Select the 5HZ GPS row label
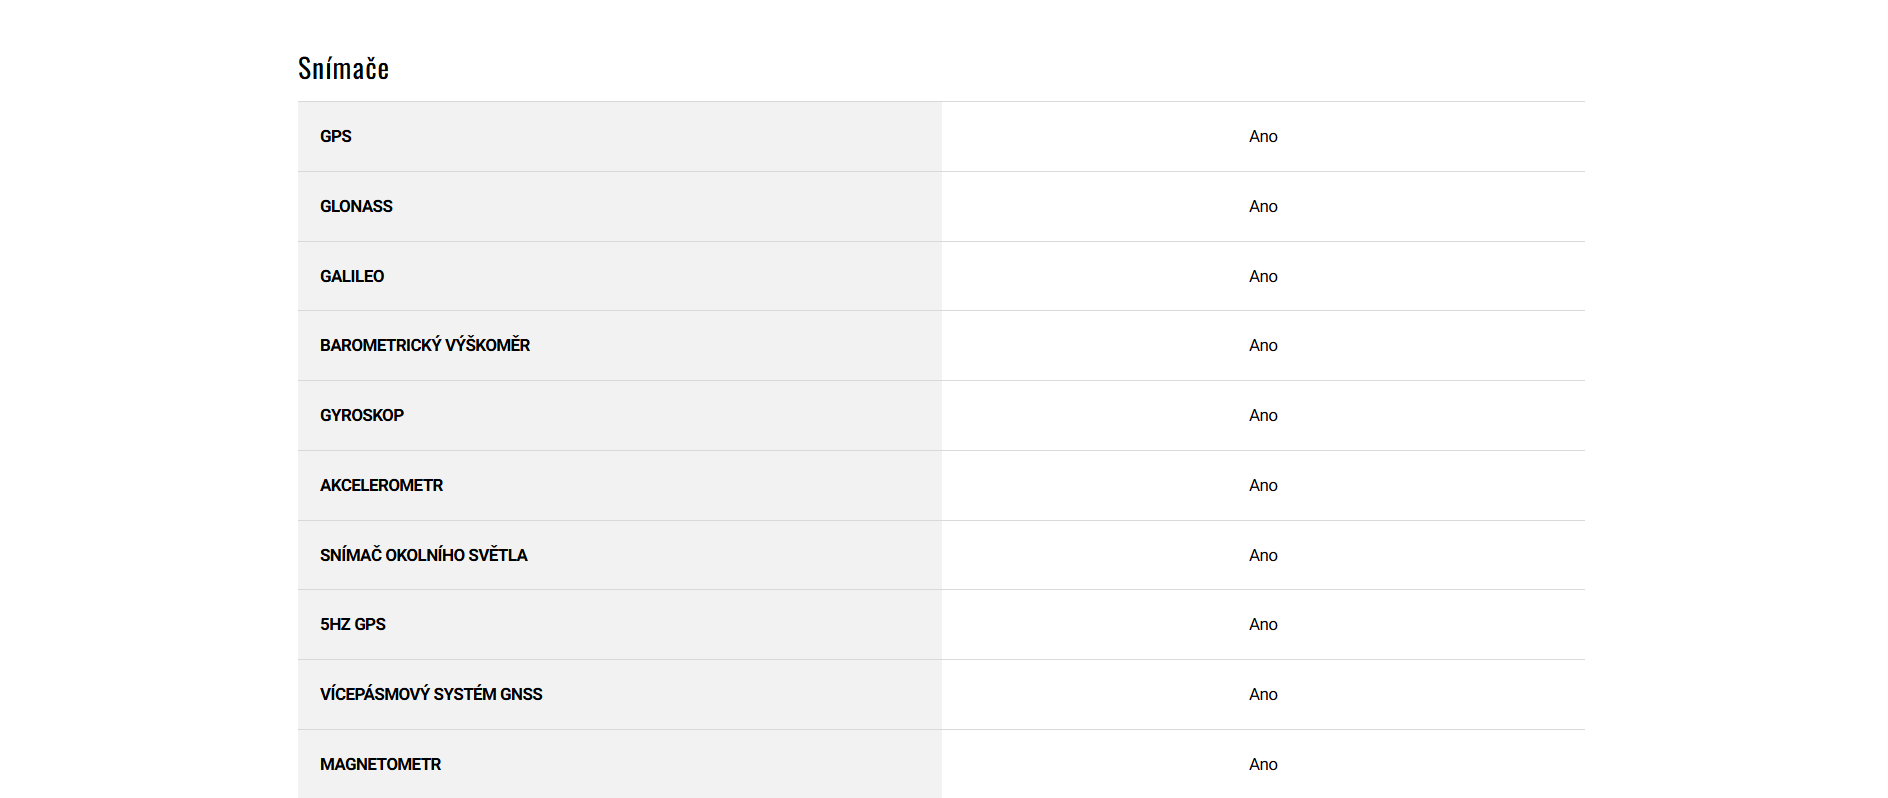This screenshot has height=798, width=1888. pos(353,624)
